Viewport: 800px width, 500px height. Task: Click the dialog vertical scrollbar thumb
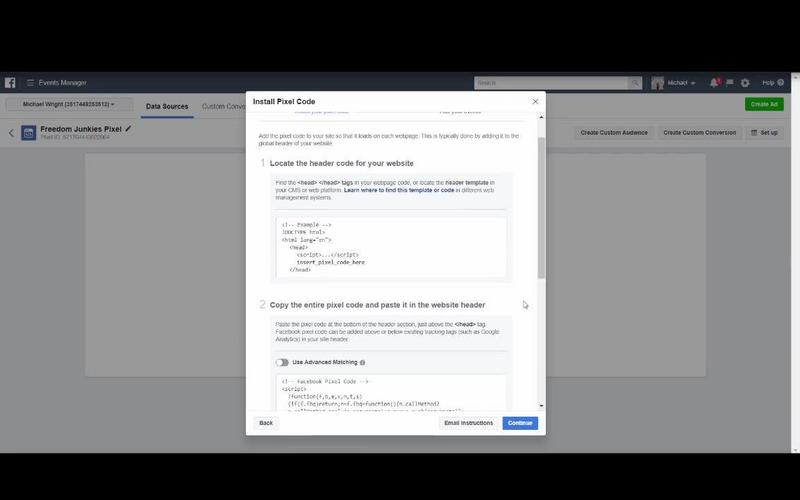tap(541, 208)
